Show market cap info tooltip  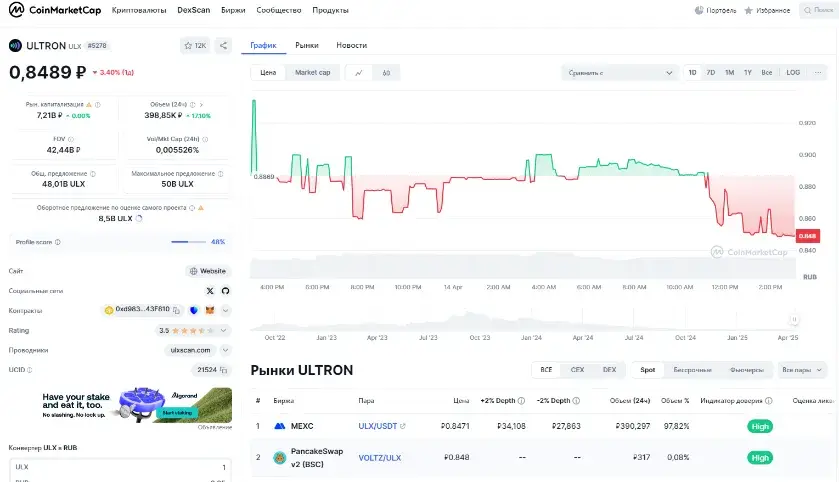(97, 105)
